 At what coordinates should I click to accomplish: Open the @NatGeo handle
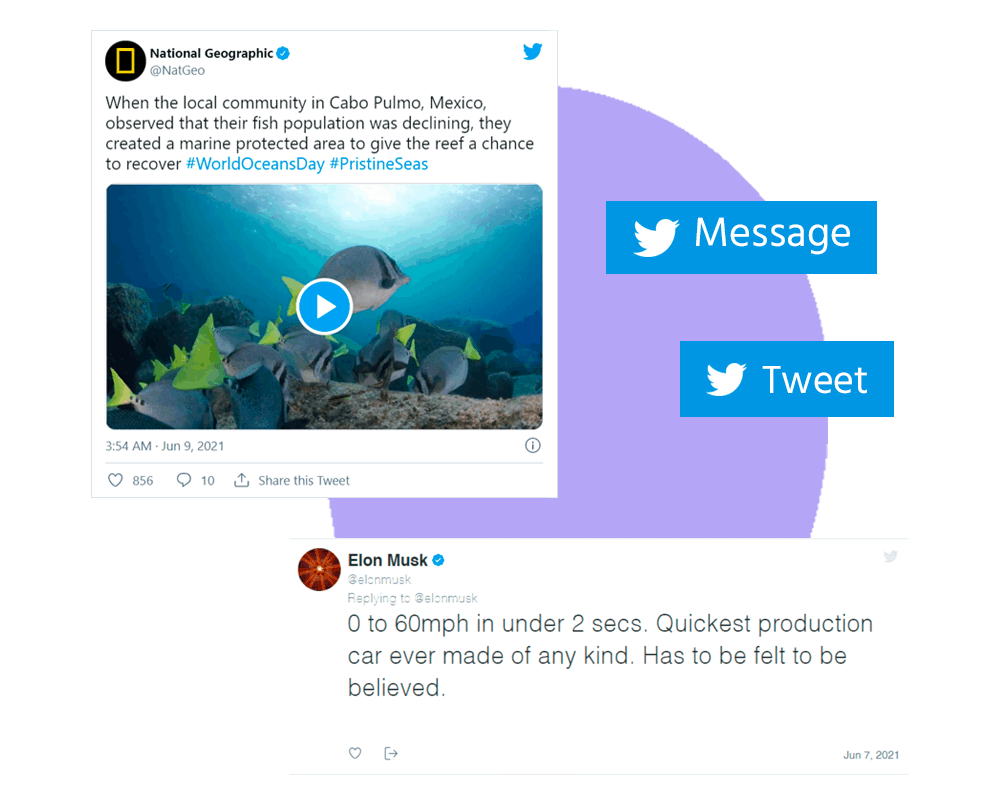tap(177, 71)
